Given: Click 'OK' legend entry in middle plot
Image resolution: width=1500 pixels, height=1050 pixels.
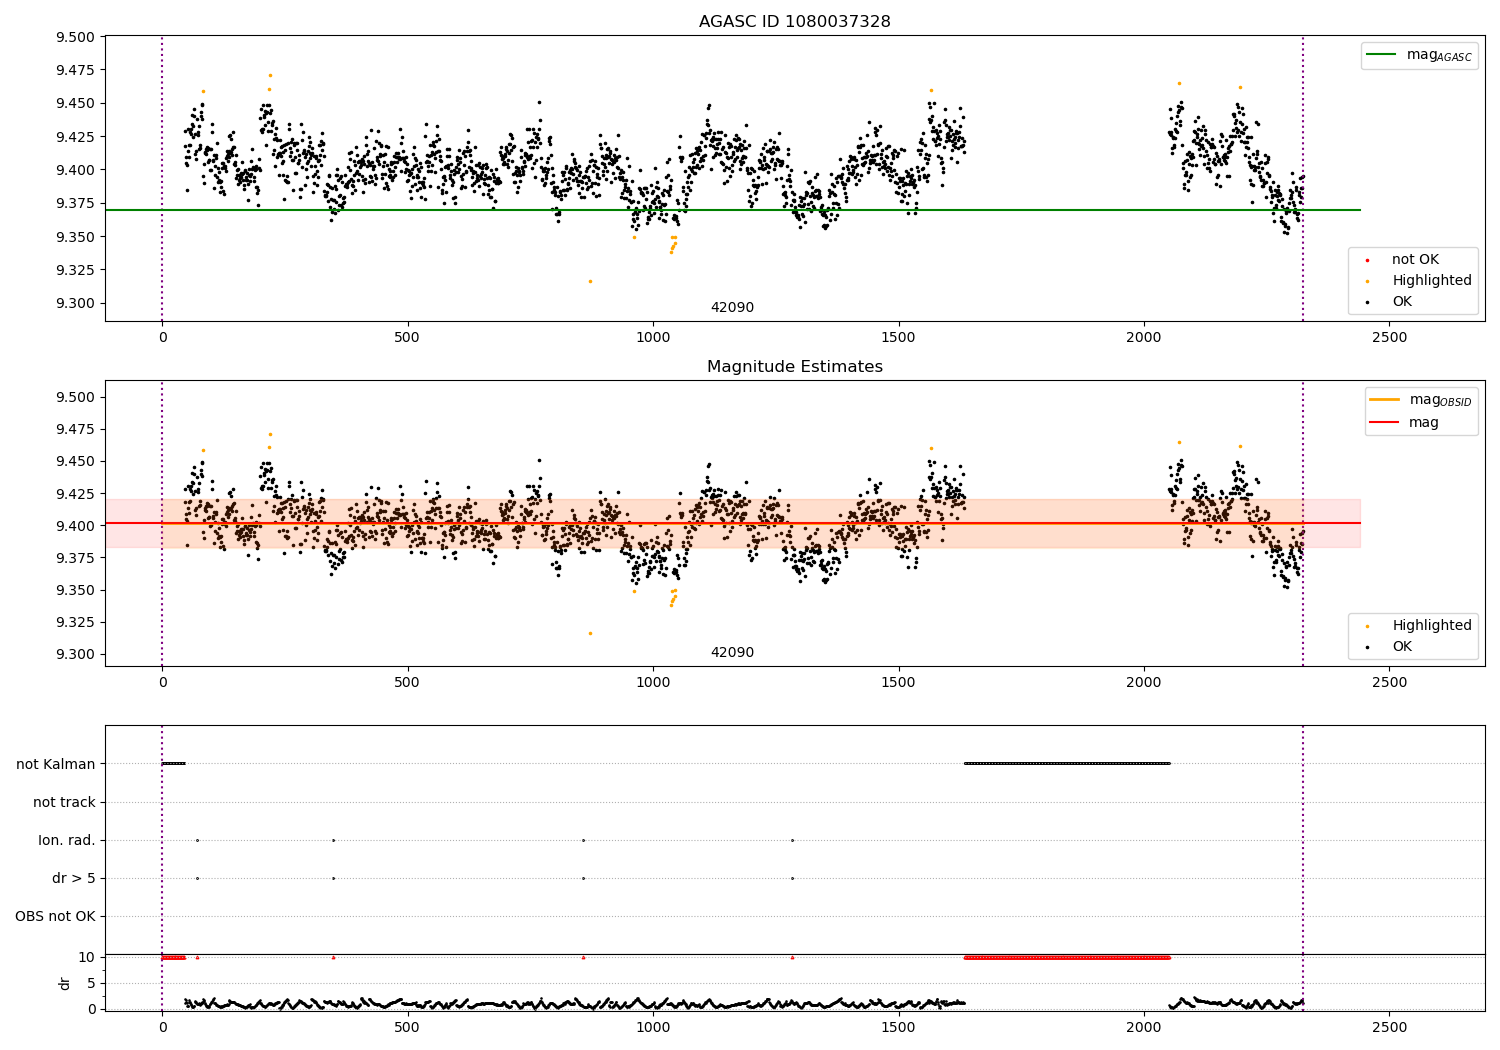Looking at the screenshot, I should (x=1401, y=647).
